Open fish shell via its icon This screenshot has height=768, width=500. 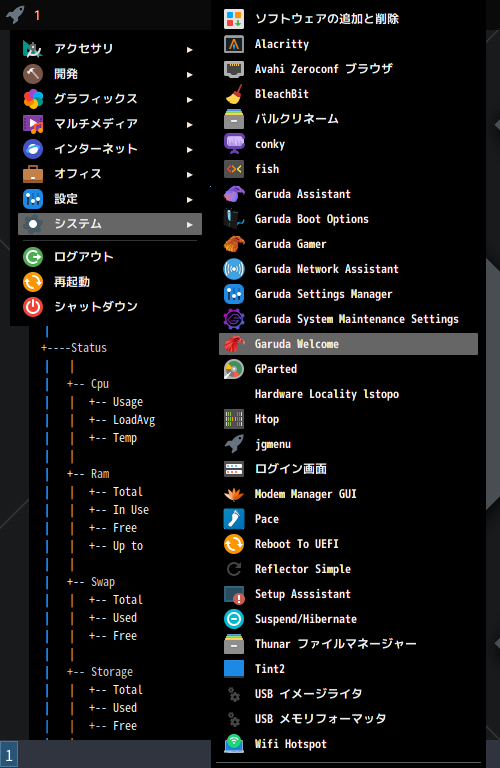pos(234,169)
